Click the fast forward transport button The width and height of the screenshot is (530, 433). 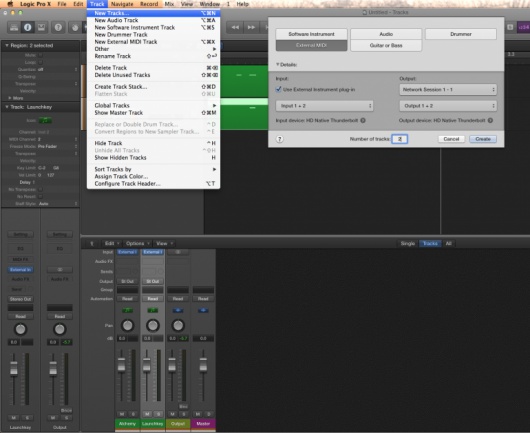click(251, 27)
